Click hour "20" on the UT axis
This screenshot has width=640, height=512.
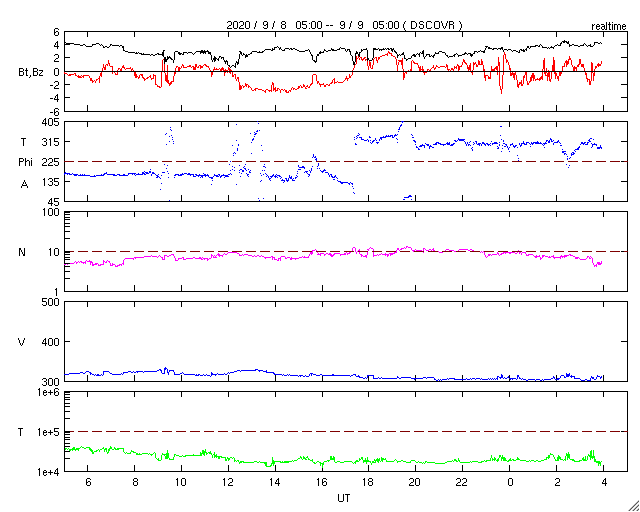click(416, 483)
